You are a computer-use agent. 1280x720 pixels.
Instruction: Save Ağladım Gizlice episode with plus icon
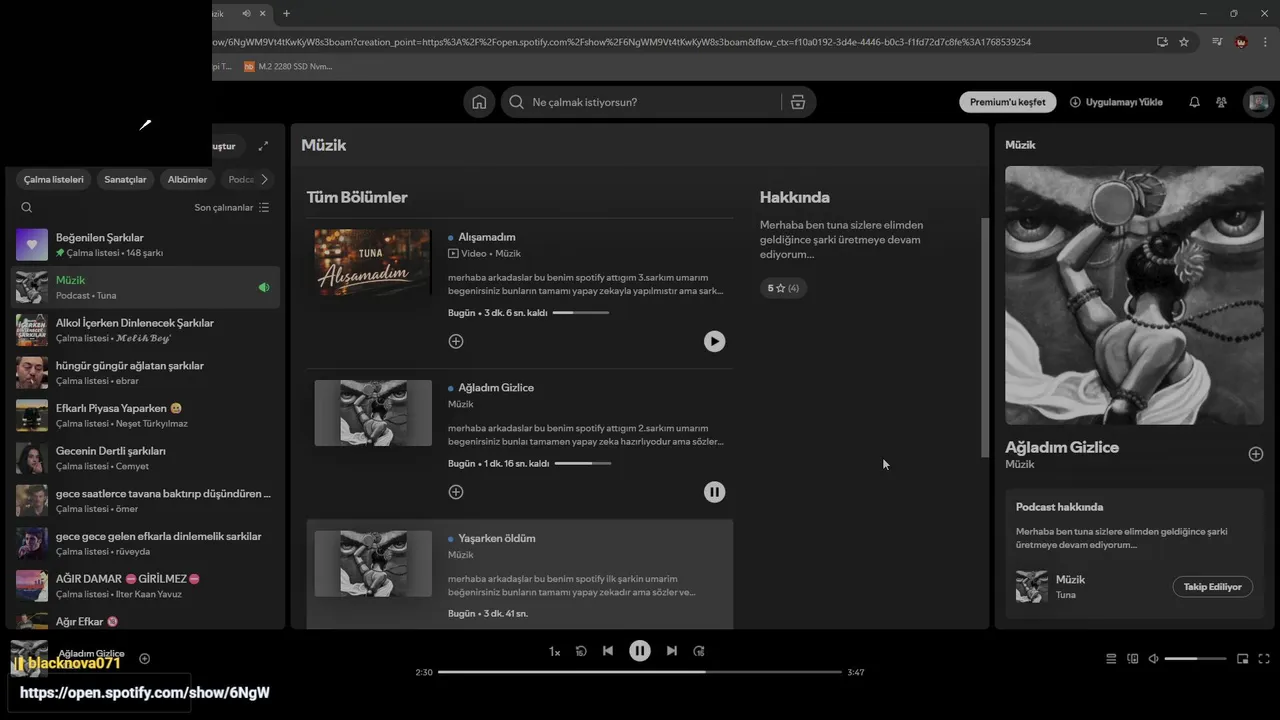point(456,492)
